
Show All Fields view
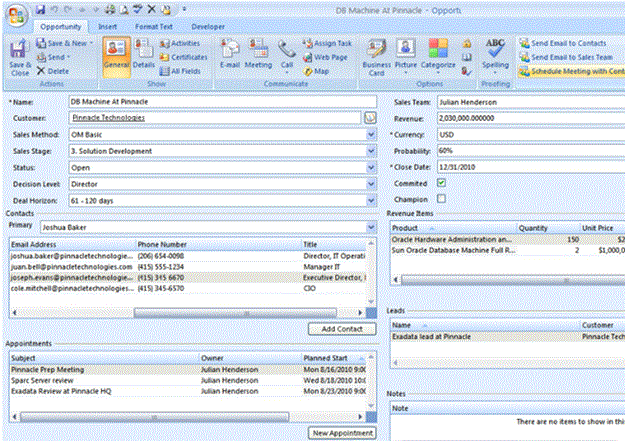pyautogui.click(x=180, y=71)
